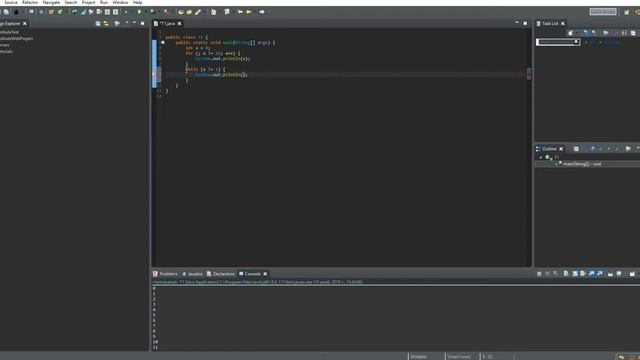Click the Open Task folder toolbar icon
This screenshot has height=360, width=640.
189,12
